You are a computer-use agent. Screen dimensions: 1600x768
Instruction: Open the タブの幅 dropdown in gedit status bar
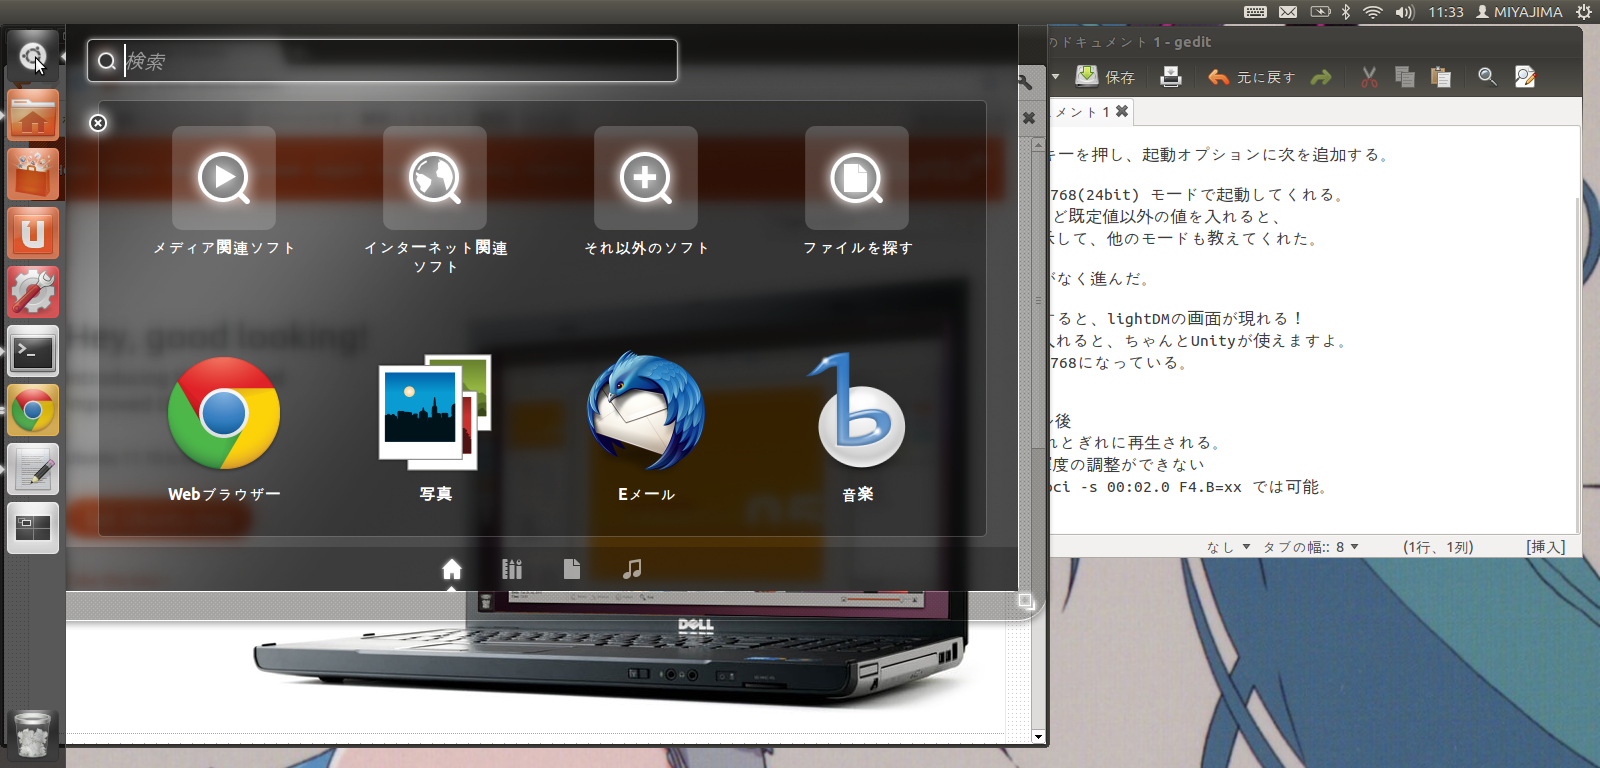1310,547
